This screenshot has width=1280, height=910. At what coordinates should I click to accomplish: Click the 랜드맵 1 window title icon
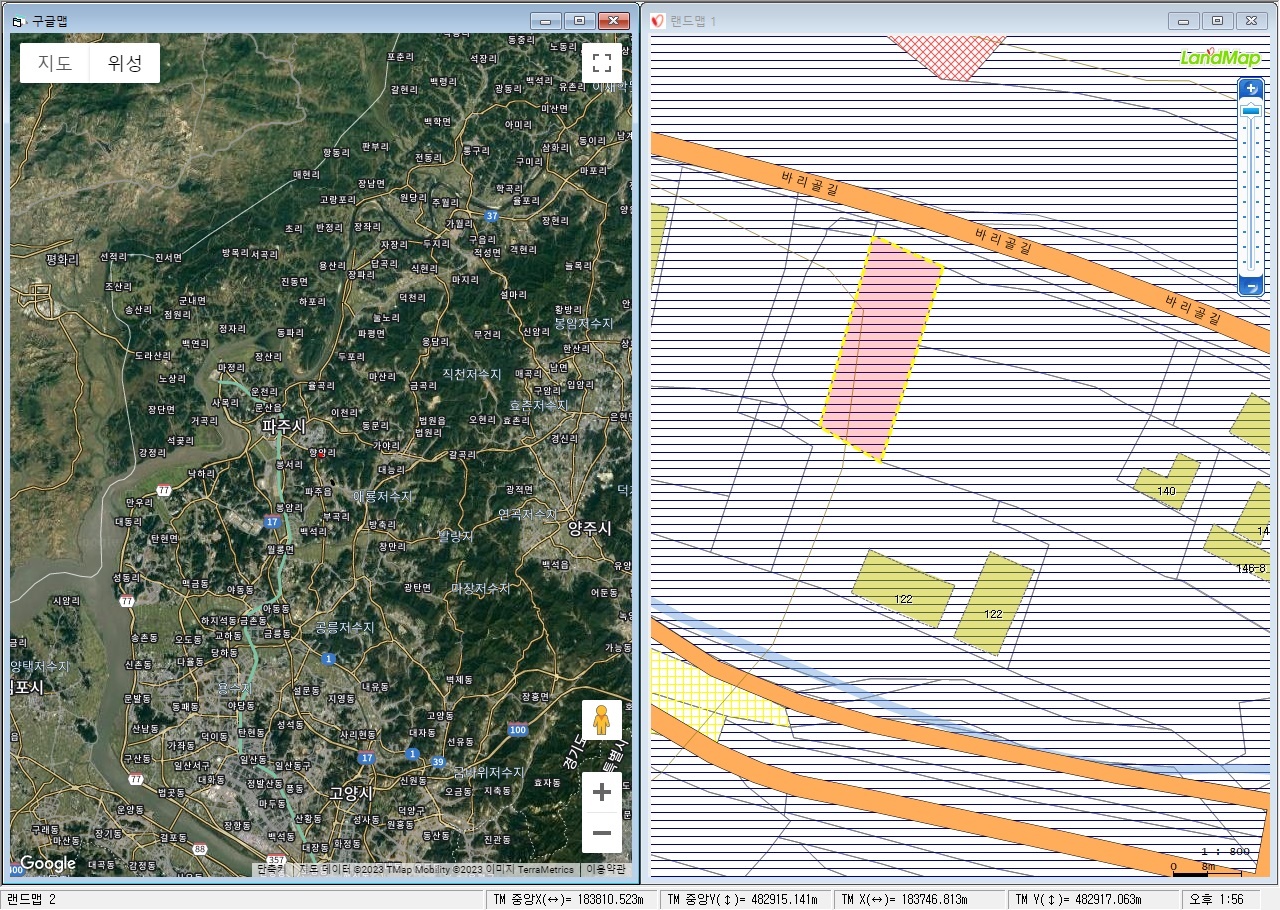click(x=658, y=20)
